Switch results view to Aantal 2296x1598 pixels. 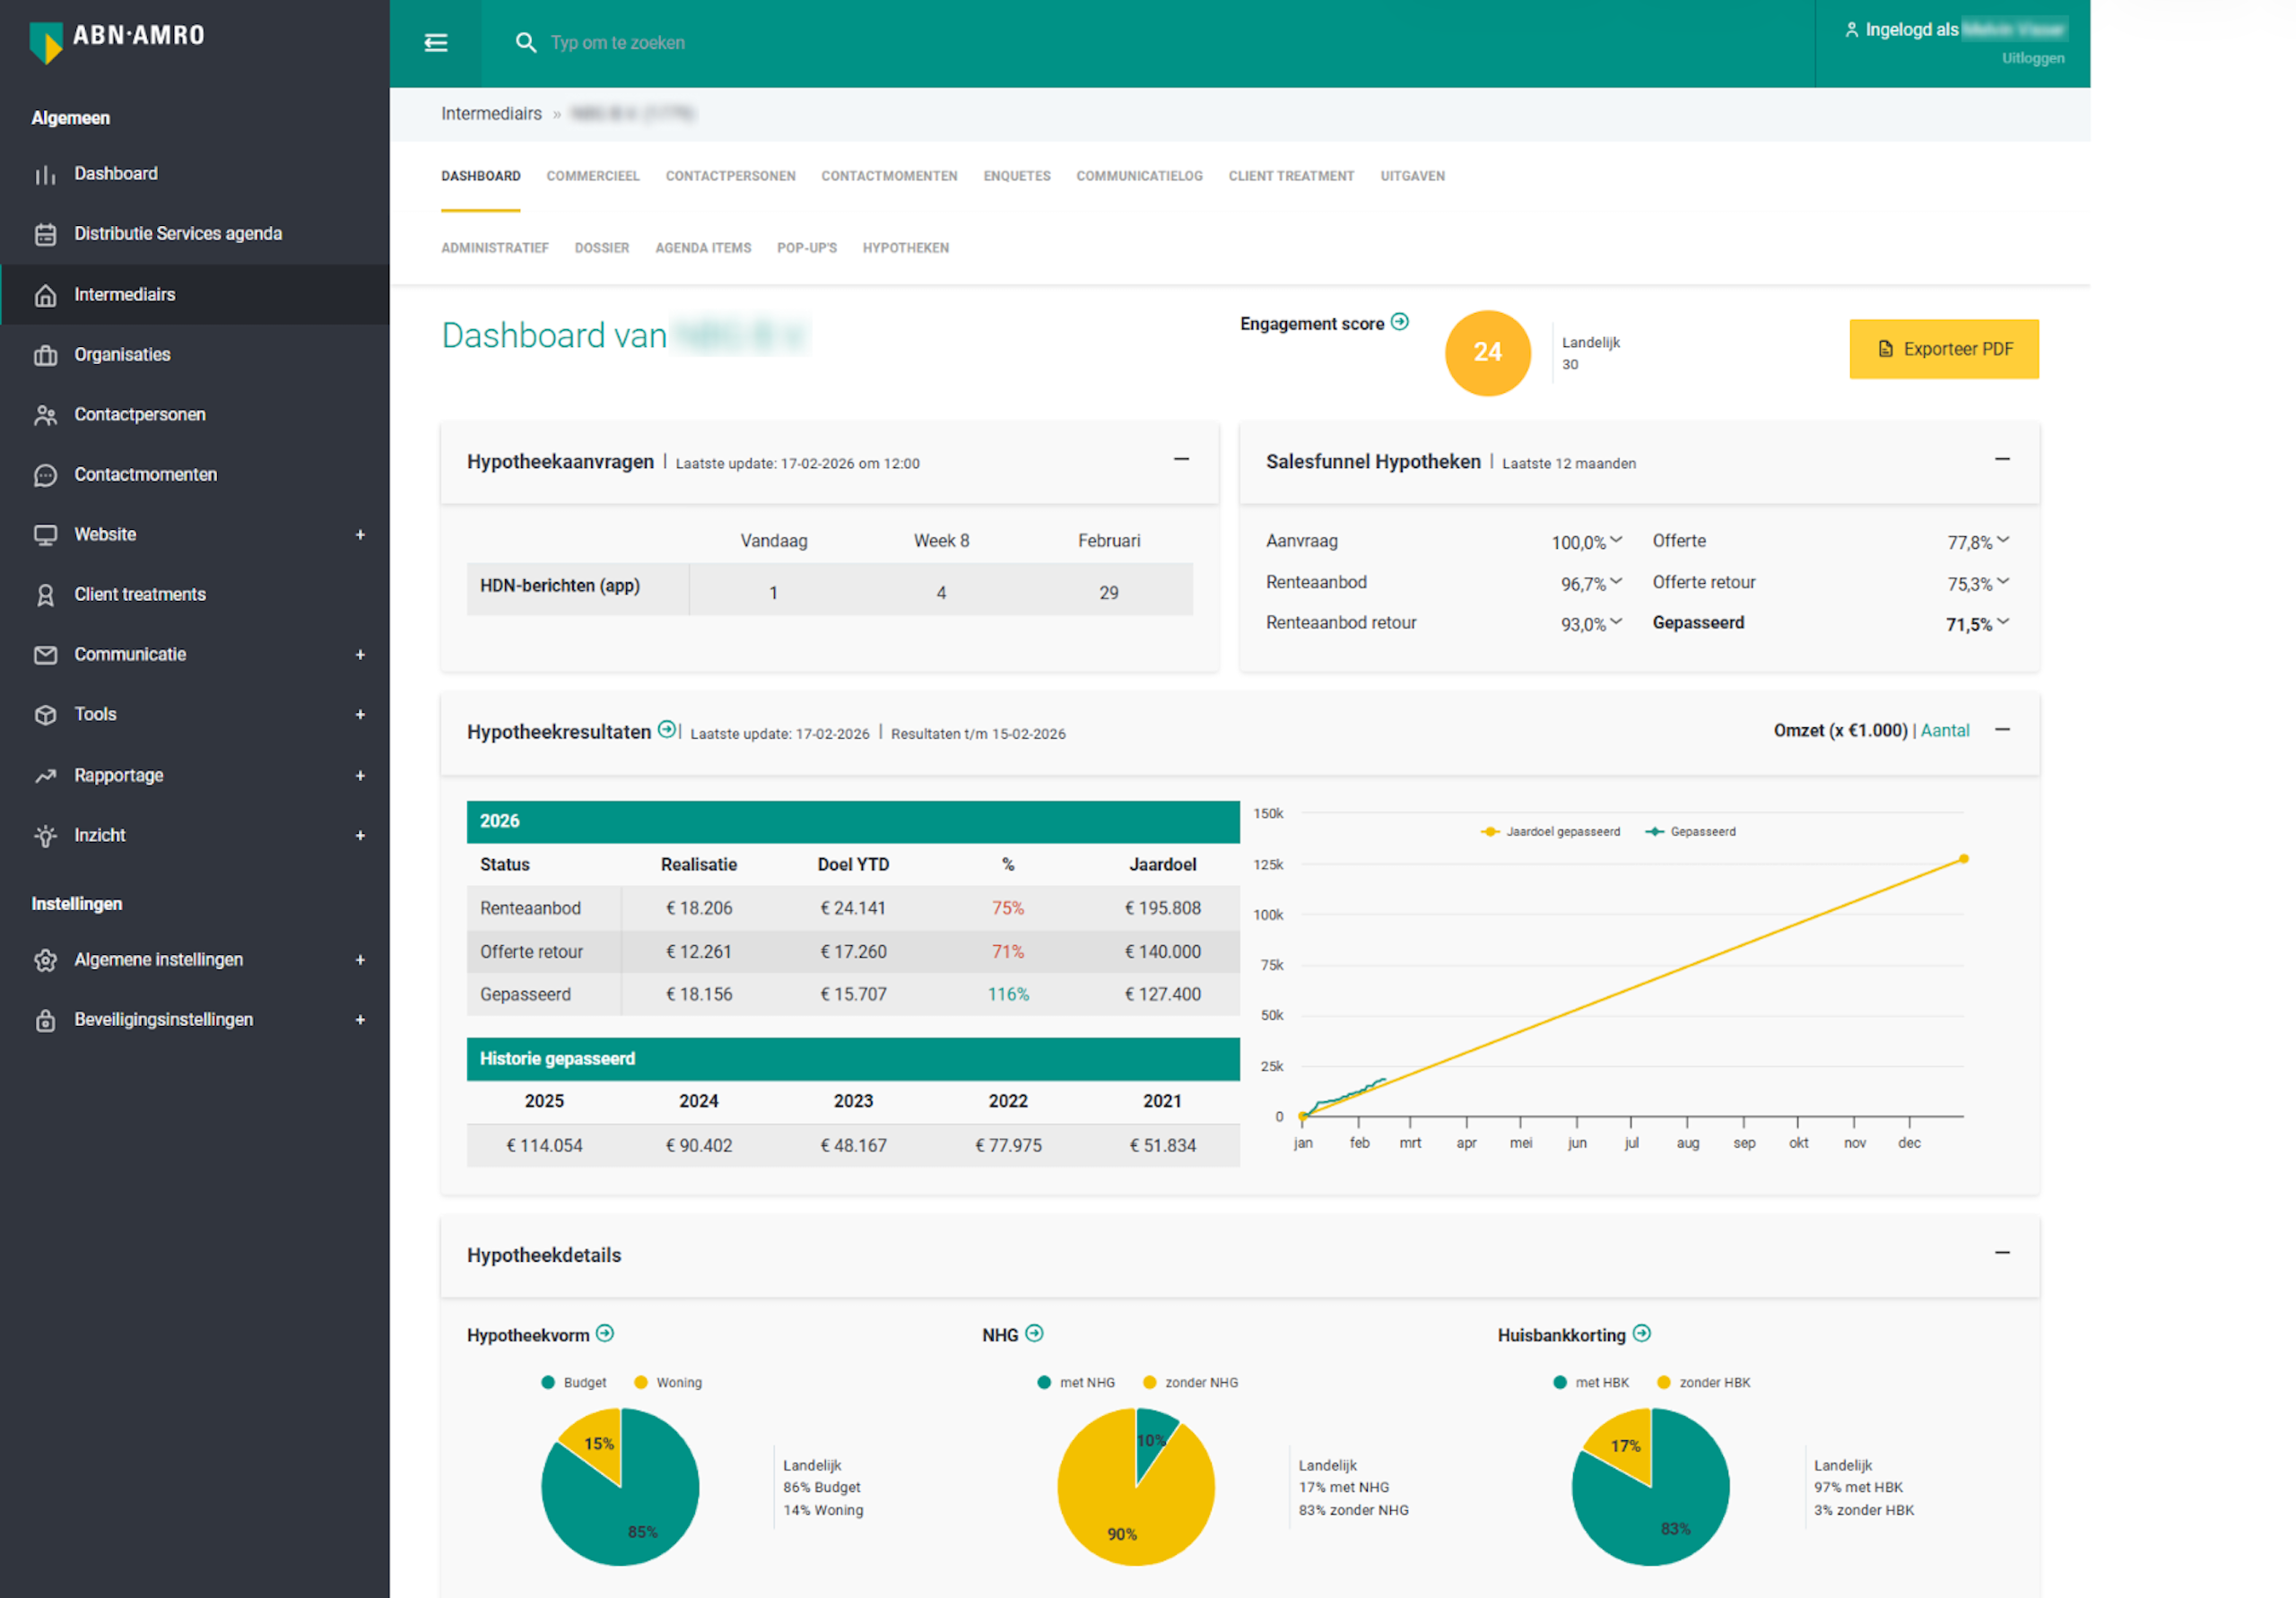[x=1944, y=730]
